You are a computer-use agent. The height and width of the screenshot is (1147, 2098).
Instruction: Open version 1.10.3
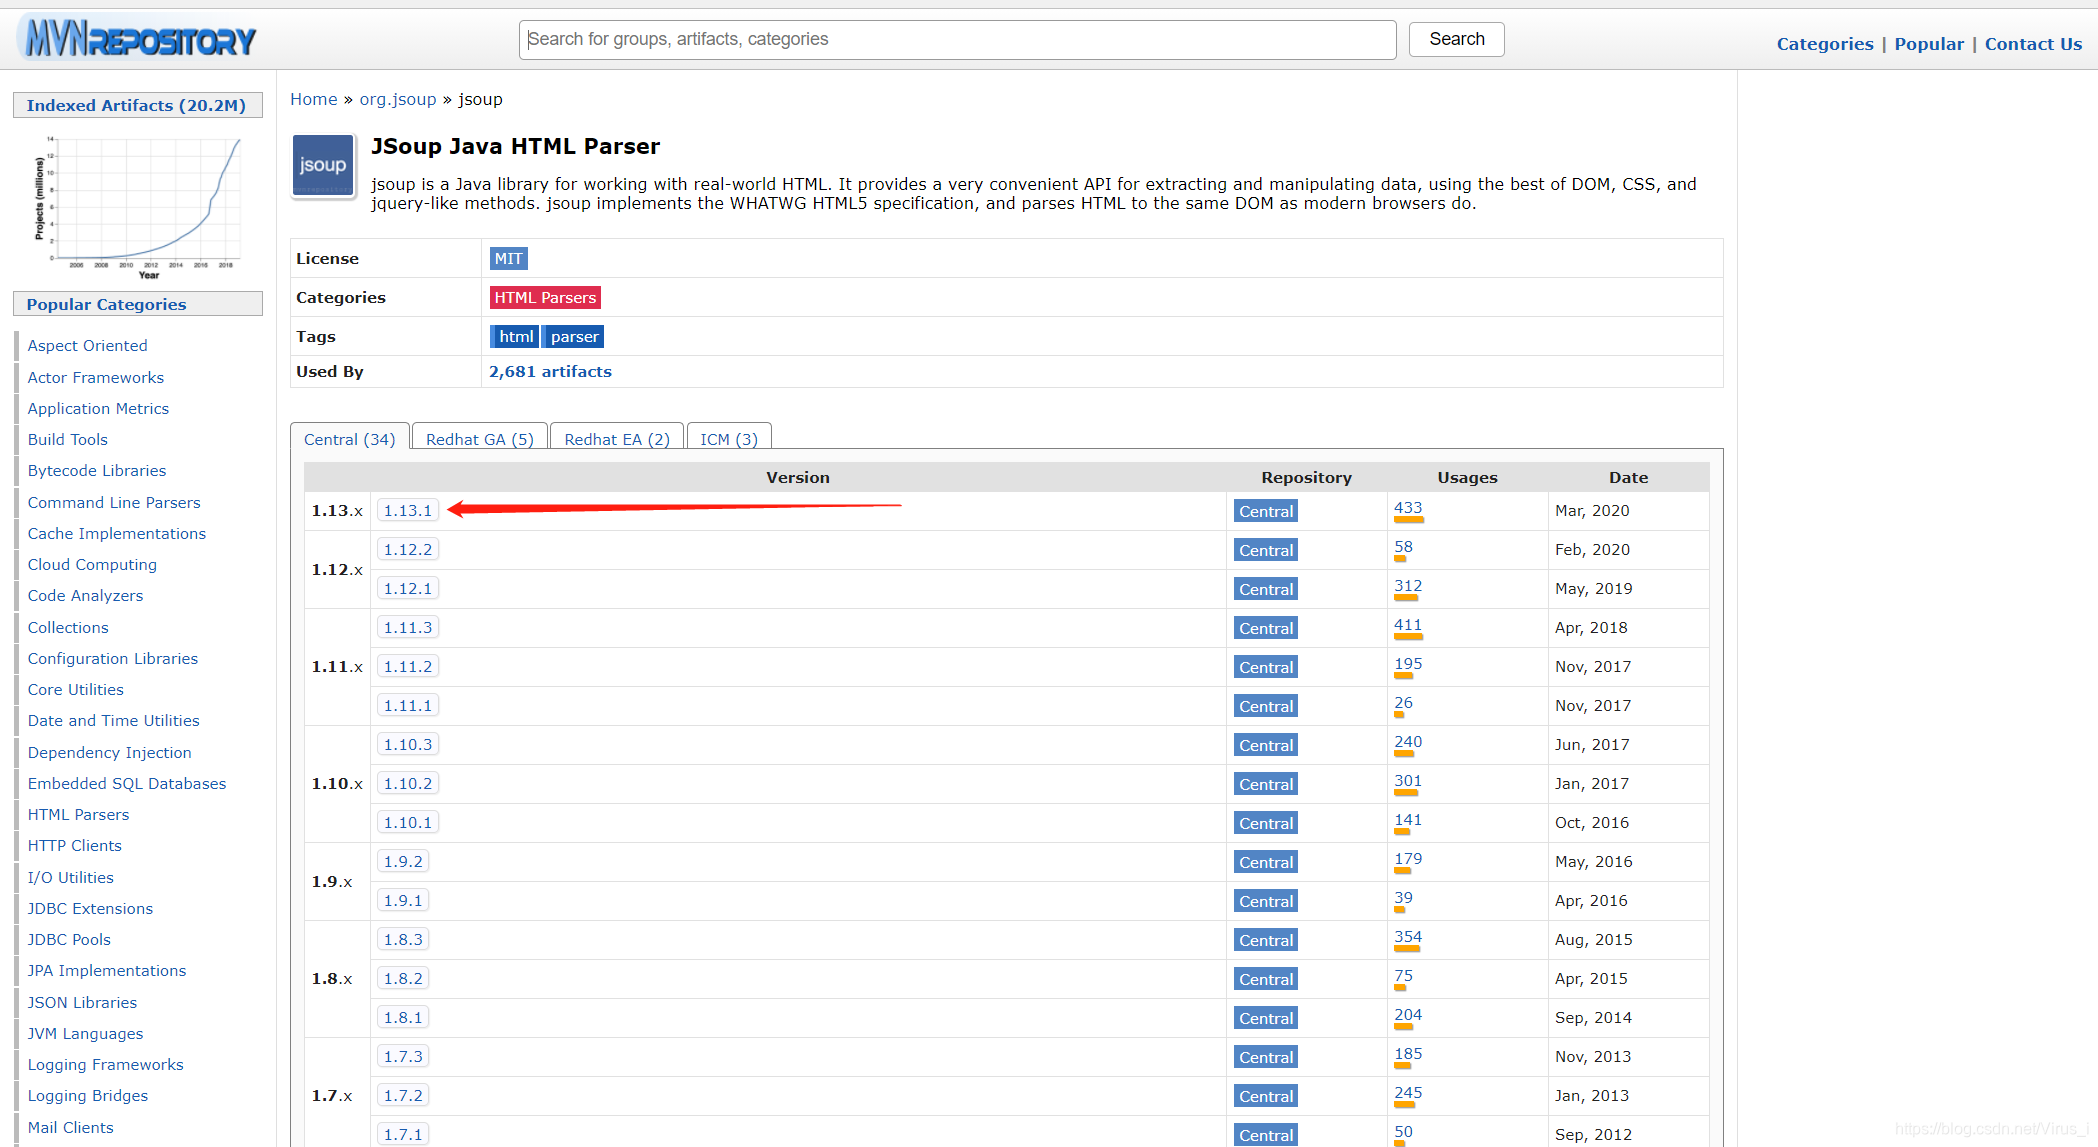408,745
